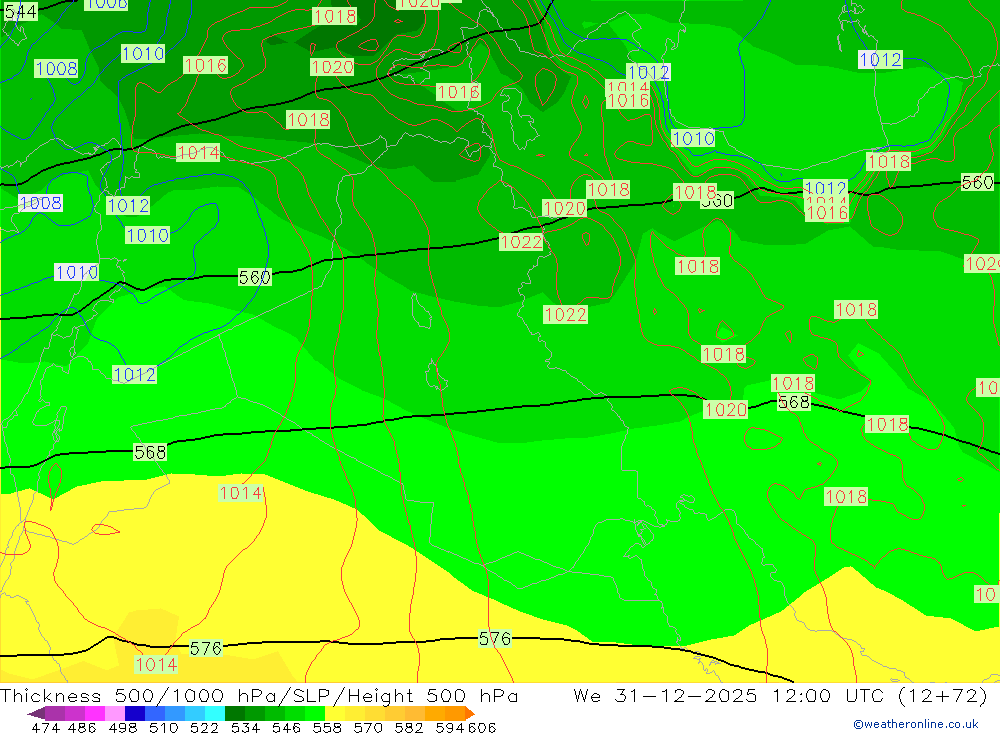This screenshot has width=1000, height=733.
Task: Select the 1022 label above 560 line
Action: (521, 242)
